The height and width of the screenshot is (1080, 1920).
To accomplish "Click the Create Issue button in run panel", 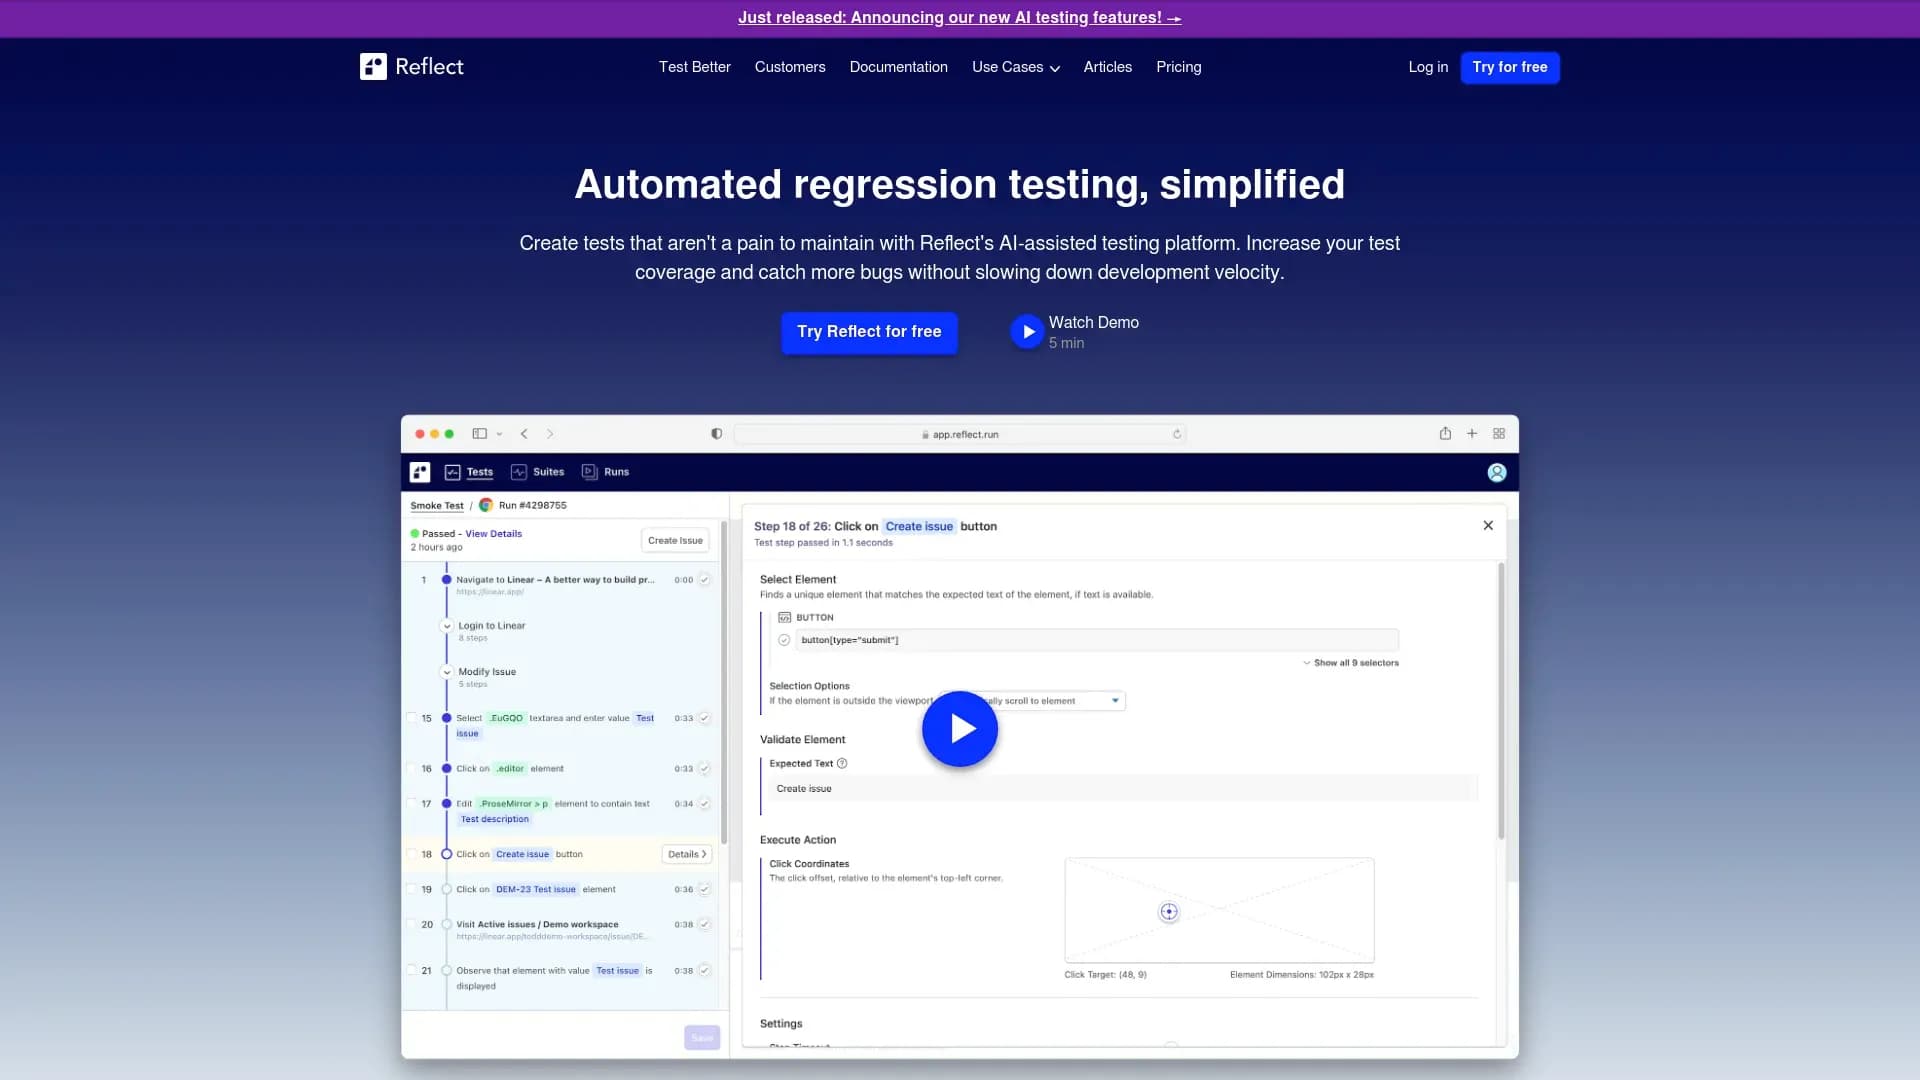I will 675,541.
